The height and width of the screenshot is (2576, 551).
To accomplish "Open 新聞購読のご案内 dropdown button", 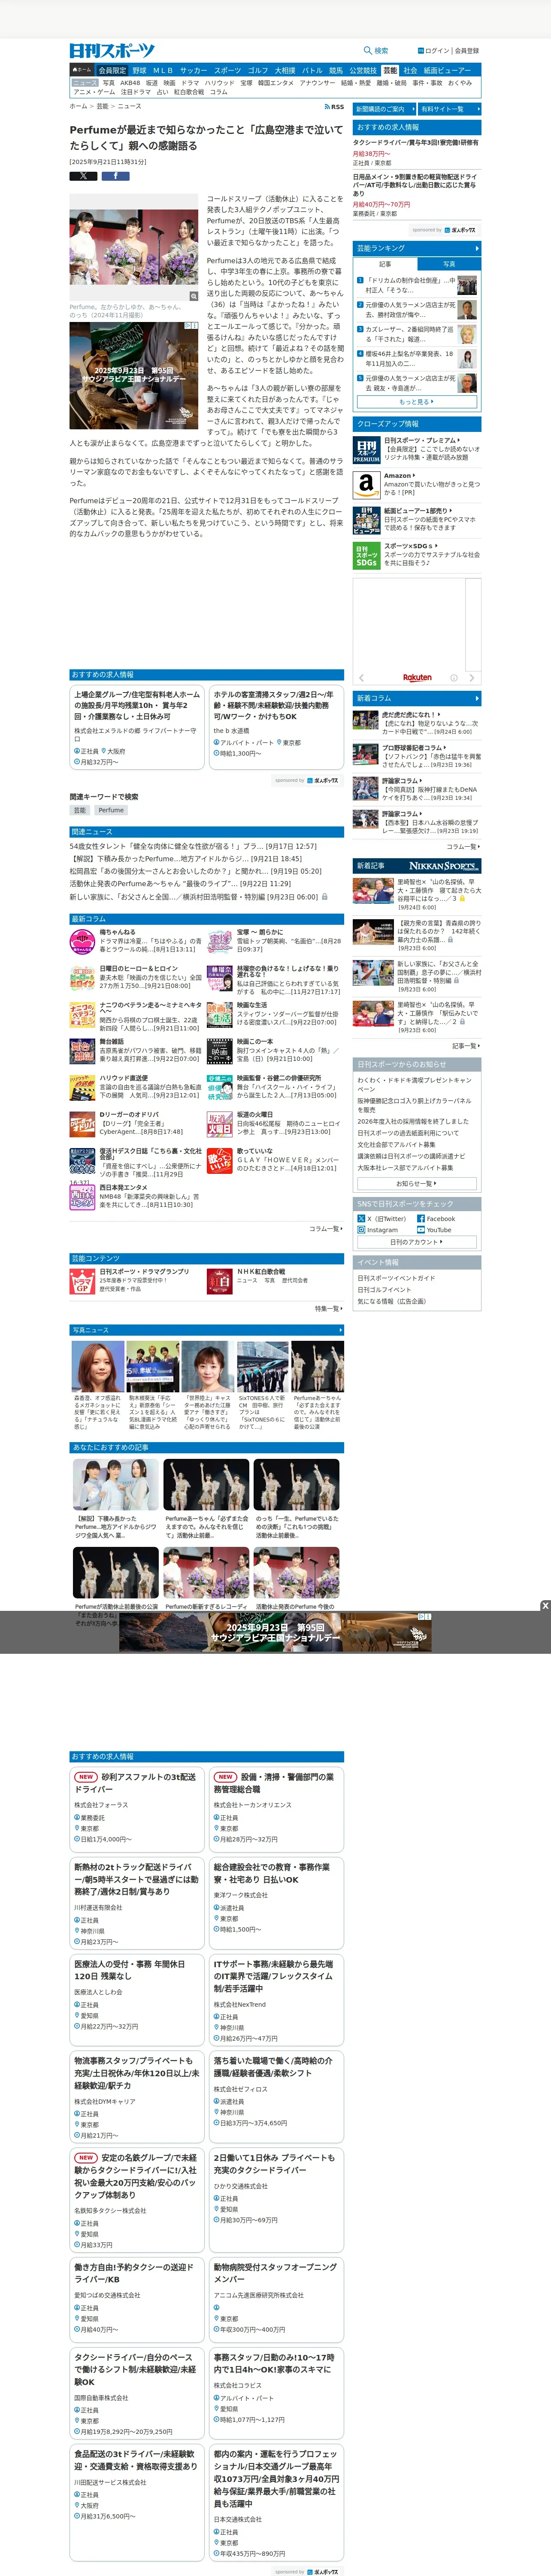I will tap(384, 109).
